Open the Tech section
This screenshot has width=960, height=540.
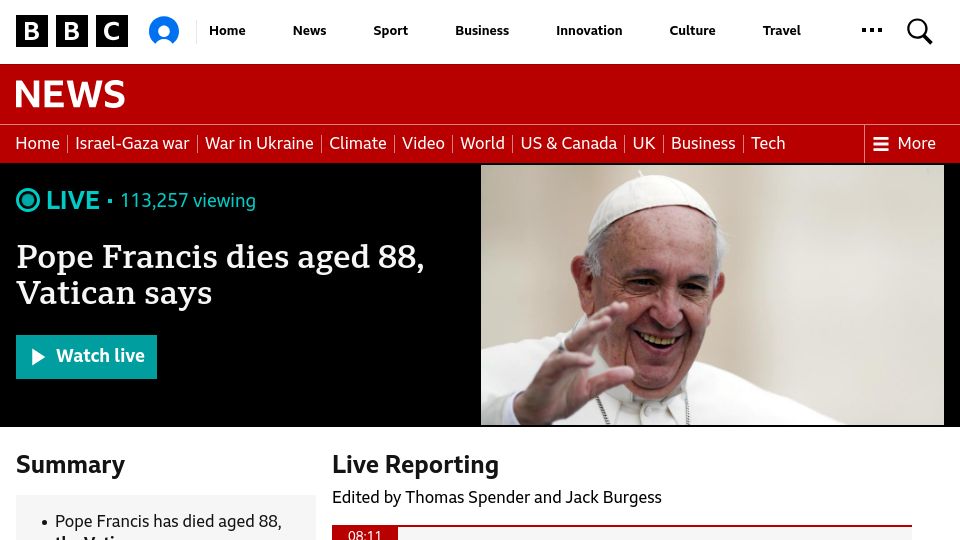768,143
